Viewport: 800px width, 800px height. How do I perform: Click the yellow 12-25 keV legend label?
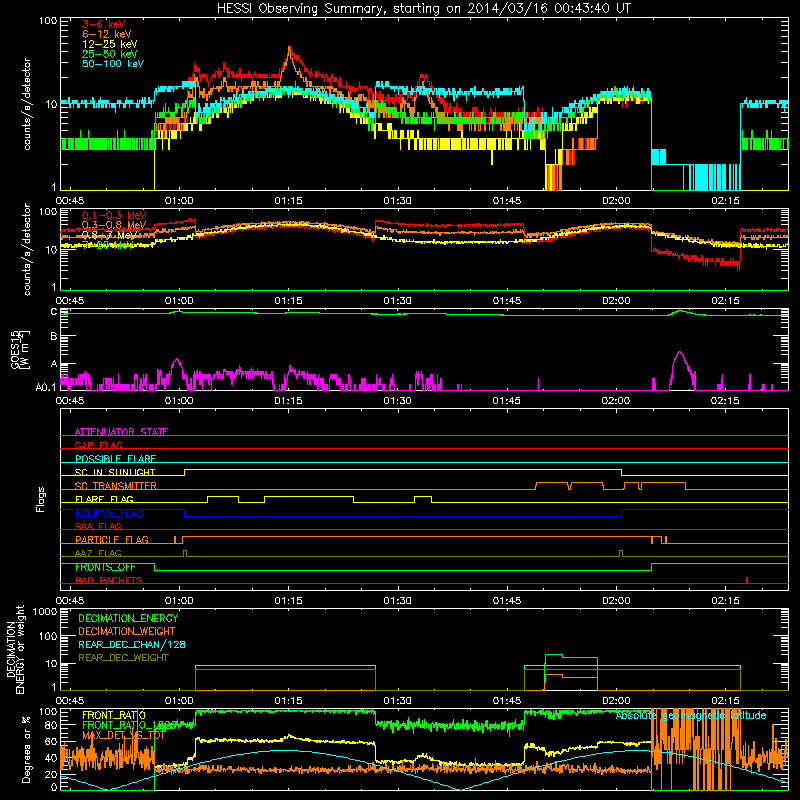pos(110,44)
